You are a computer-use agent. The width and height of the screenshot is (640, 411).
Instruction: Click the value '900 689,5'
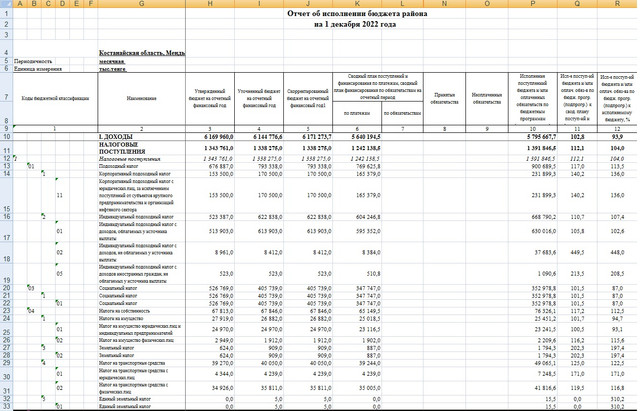[x=543, y=167]
